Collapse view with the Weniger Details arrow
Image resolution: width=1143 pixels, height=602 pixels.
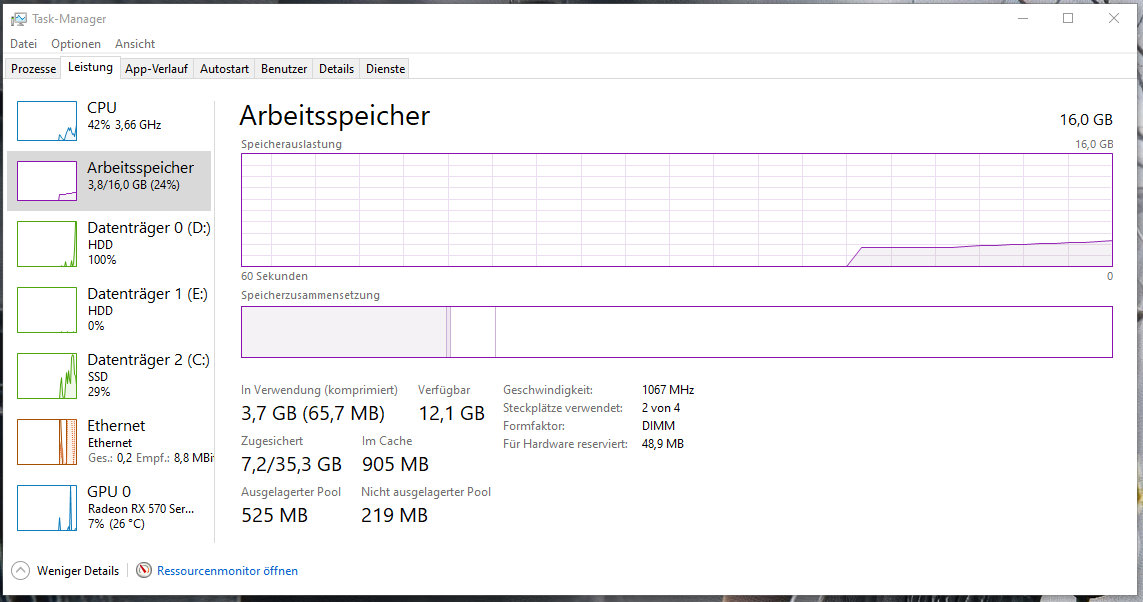click(20, 571)
